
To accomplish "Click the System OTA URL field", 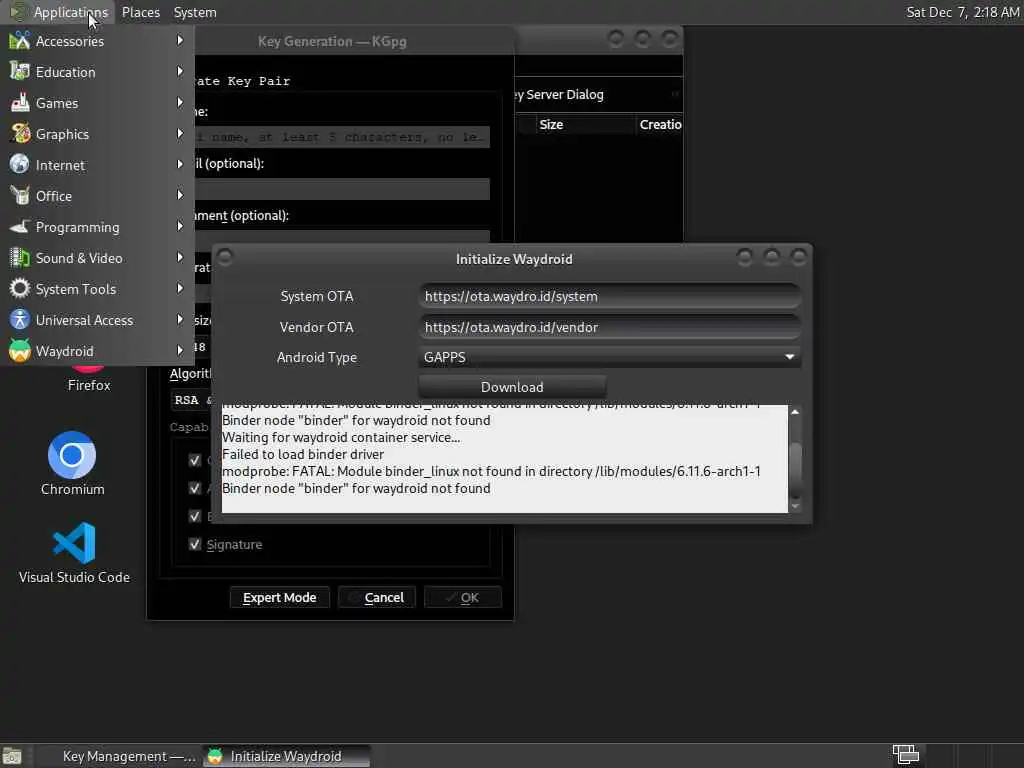I will [609, 296].
